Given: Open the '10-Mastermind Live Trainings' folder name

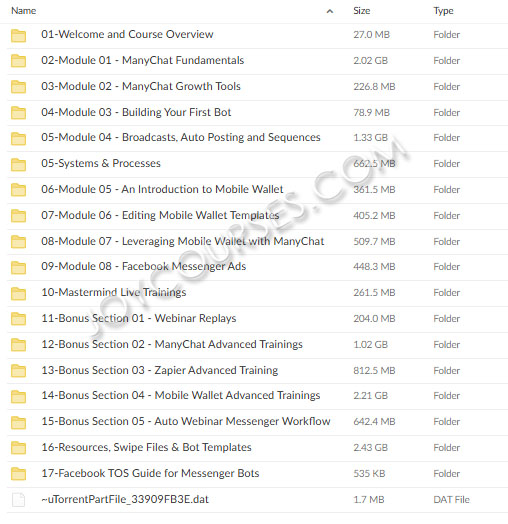Looking at the screenshot, I should [x=114, y=292].
